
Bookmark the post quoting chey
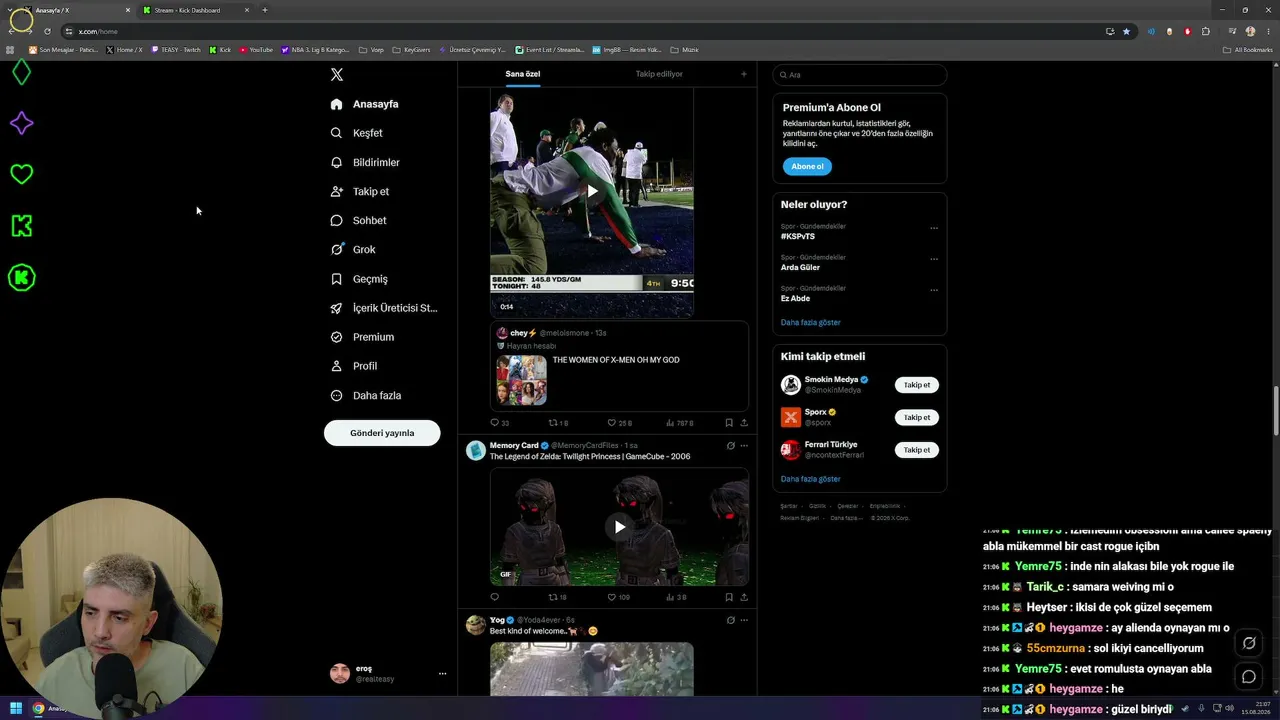(x=729, y=423)
